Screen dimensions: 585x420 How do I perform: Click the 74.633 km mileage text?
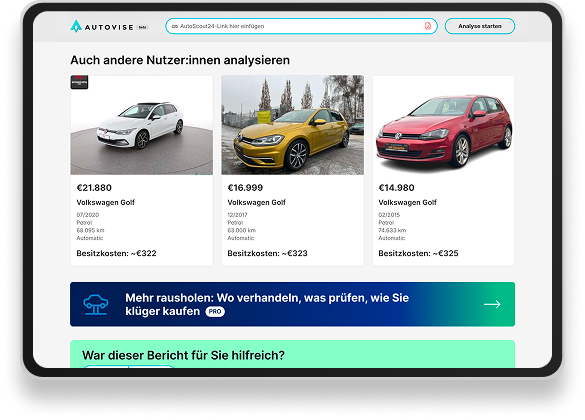(x=392, y=230)
